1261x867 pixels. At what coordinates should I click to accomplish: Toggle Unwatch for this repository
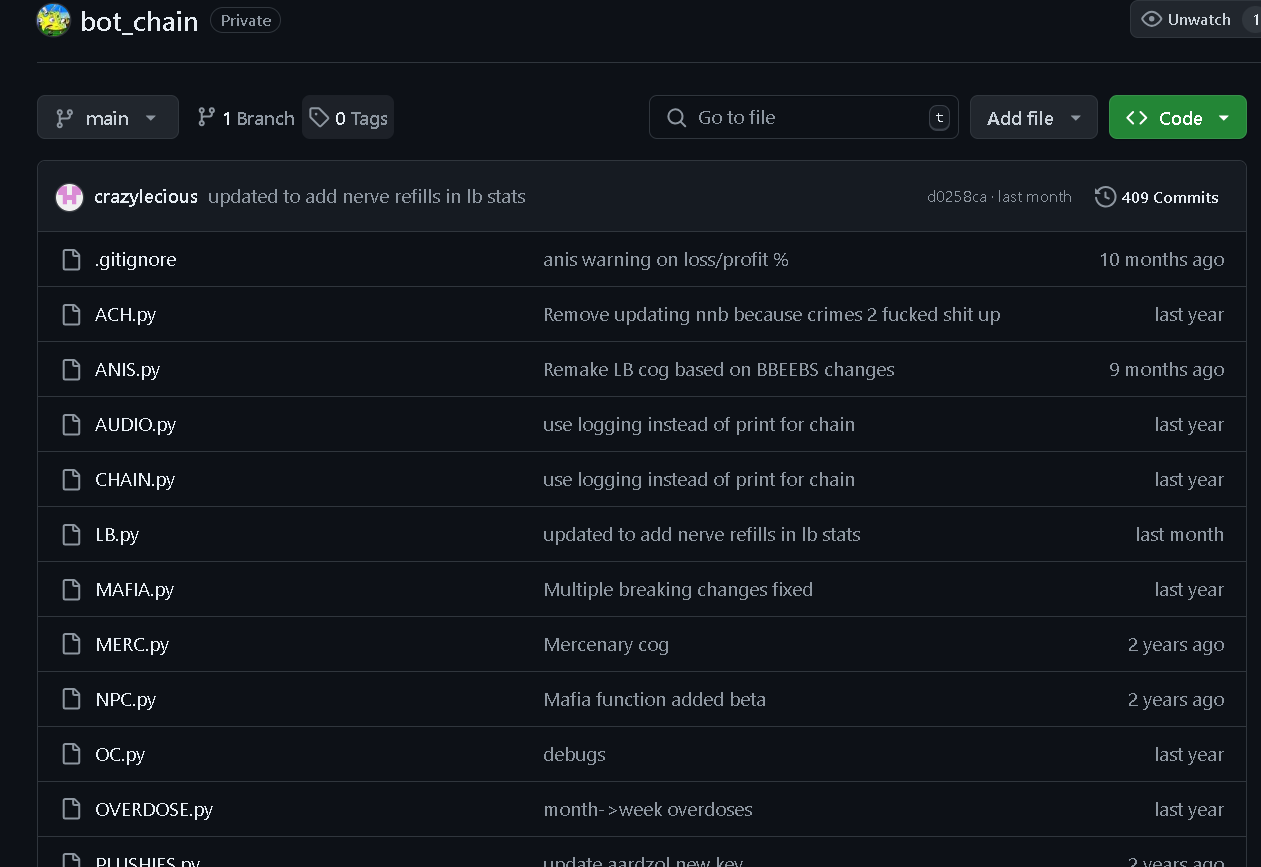(x=1186, y=19)
